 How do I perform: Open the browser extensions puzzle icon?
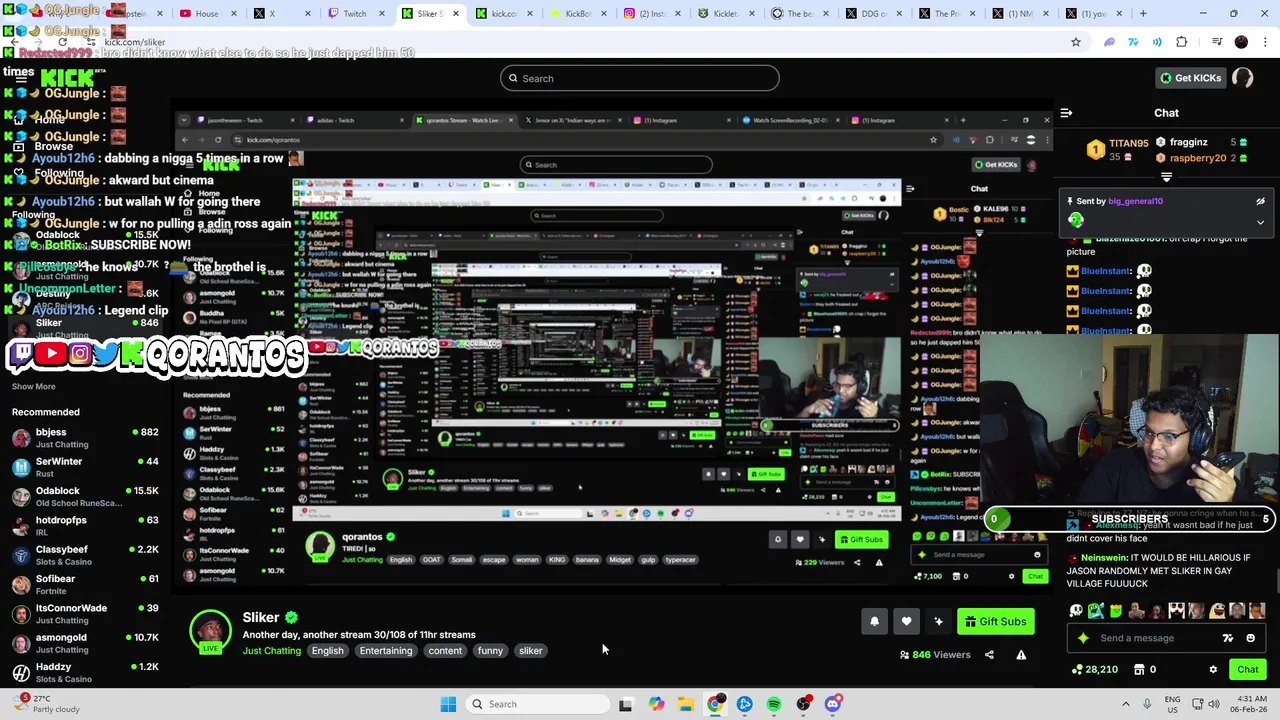coord(1181,42)
